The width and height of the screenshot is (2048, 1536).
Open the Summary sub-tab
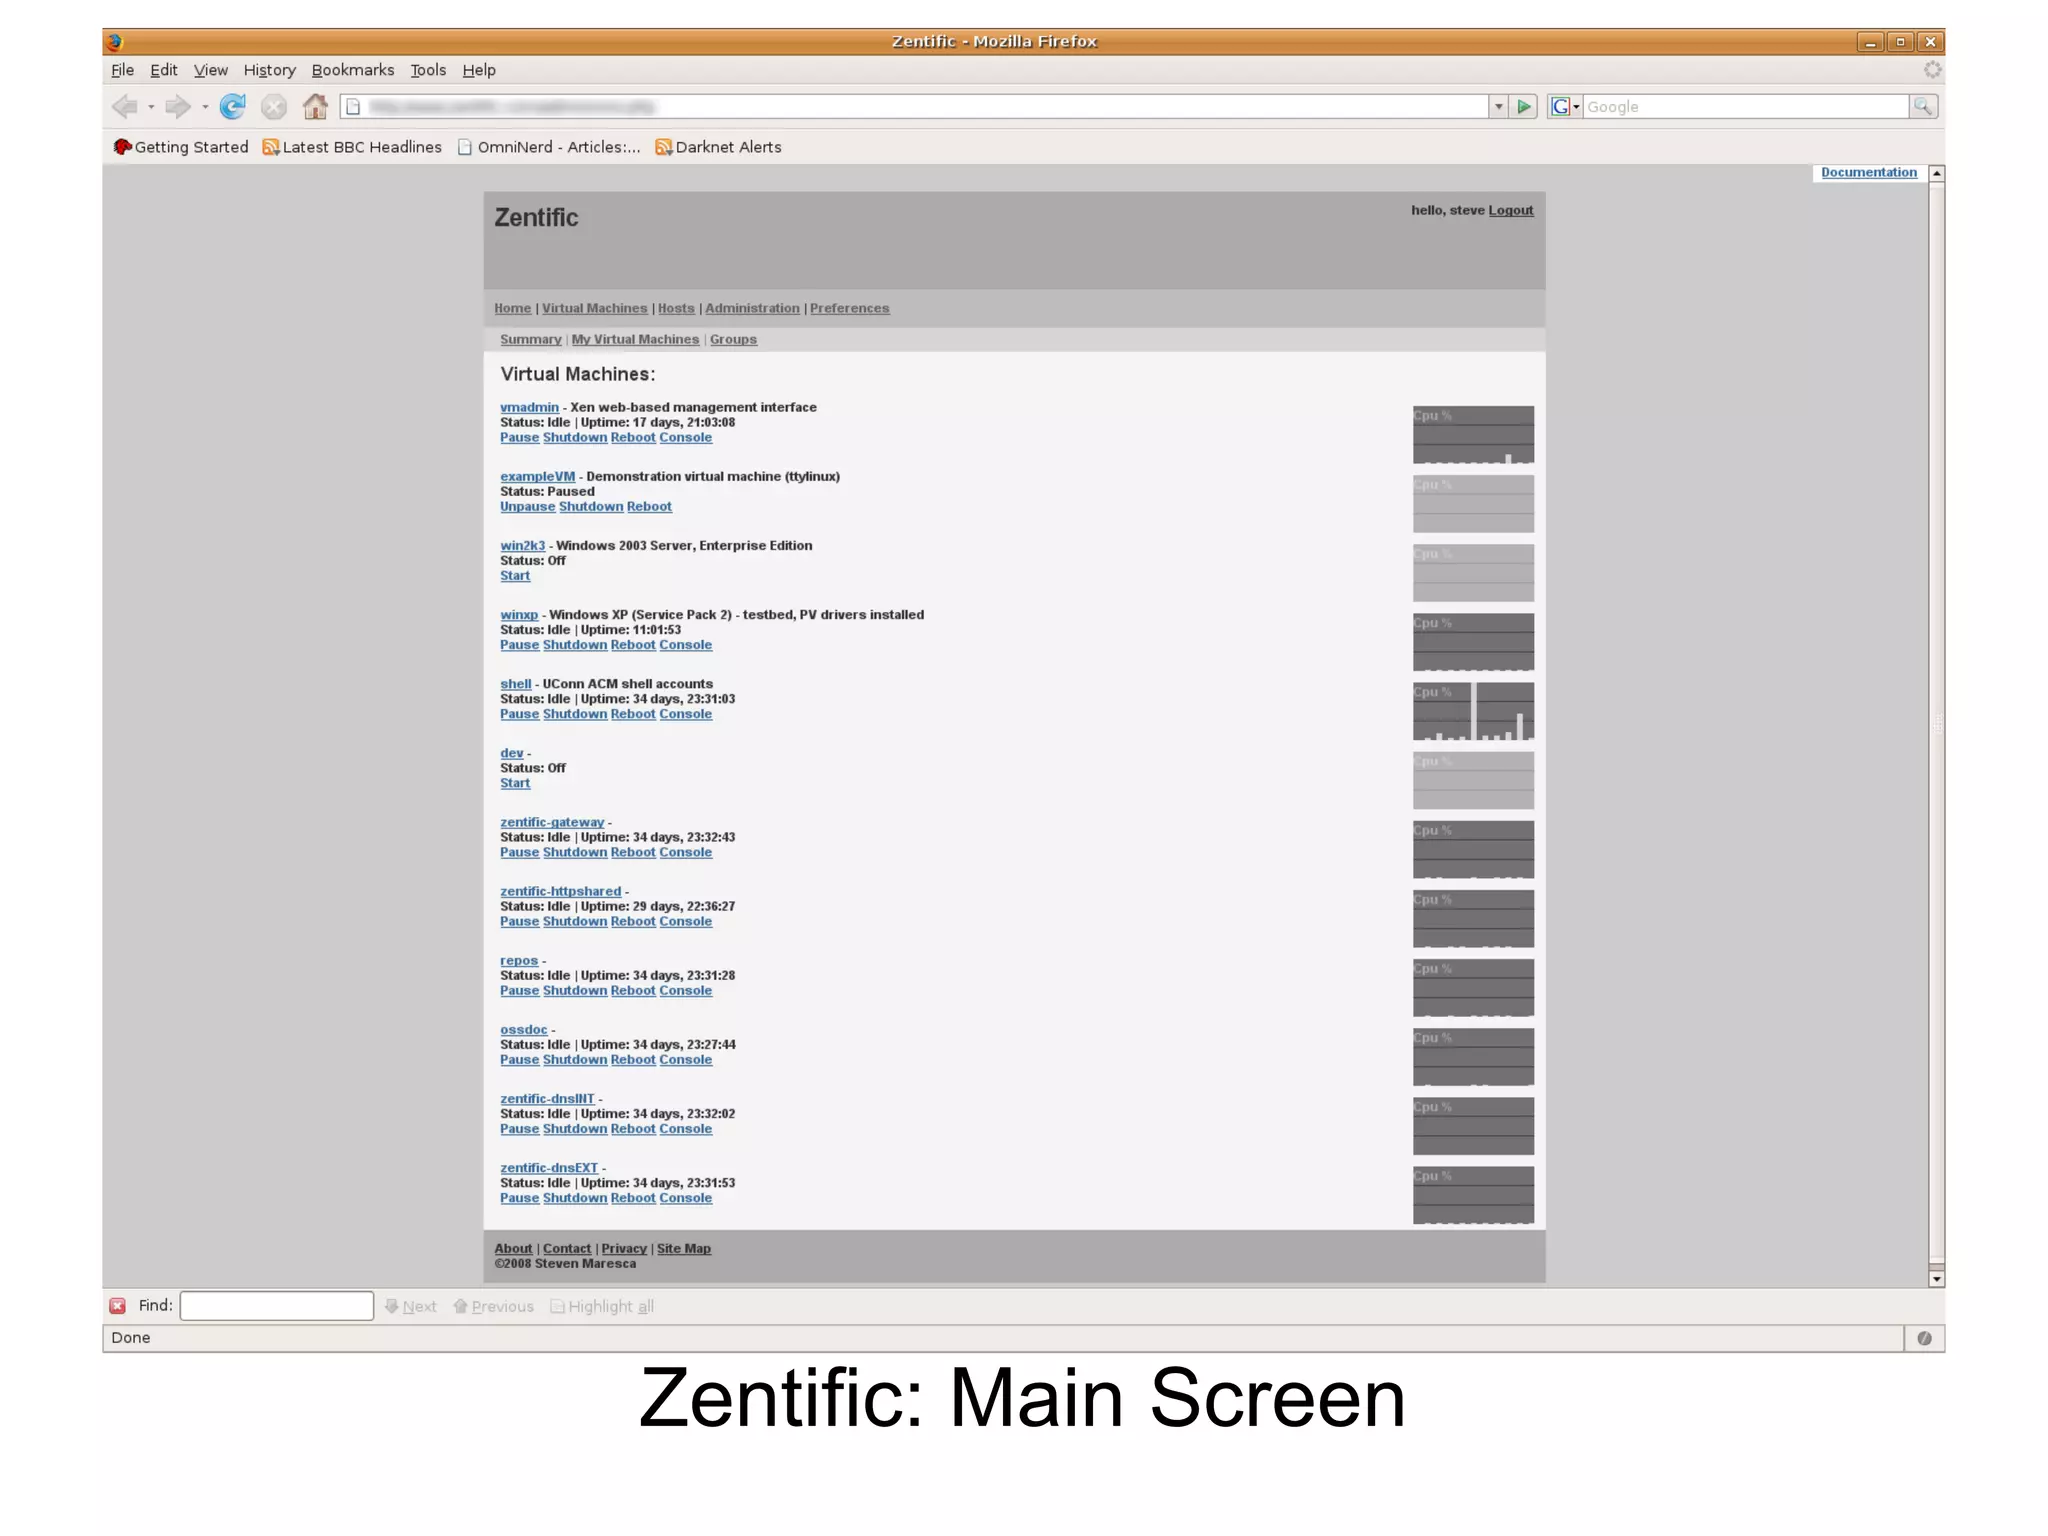[x=531, y=339]
